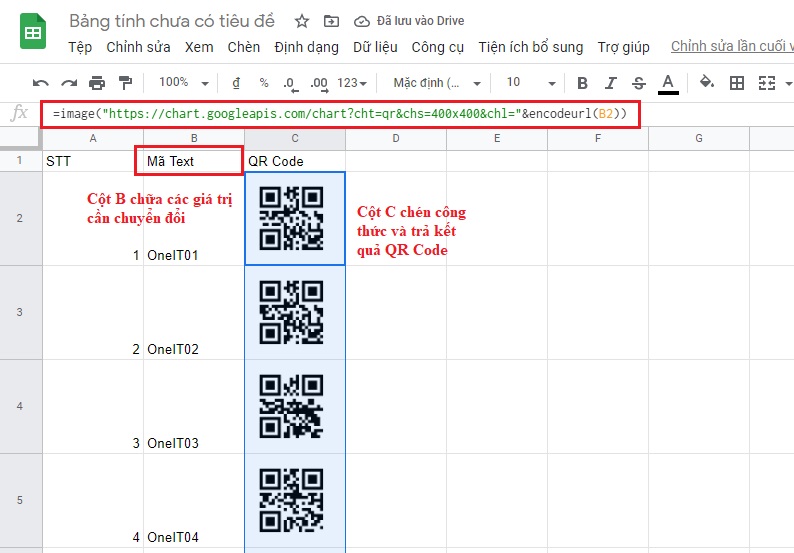Open the fill color paint bucket

[x=707, y=83]
